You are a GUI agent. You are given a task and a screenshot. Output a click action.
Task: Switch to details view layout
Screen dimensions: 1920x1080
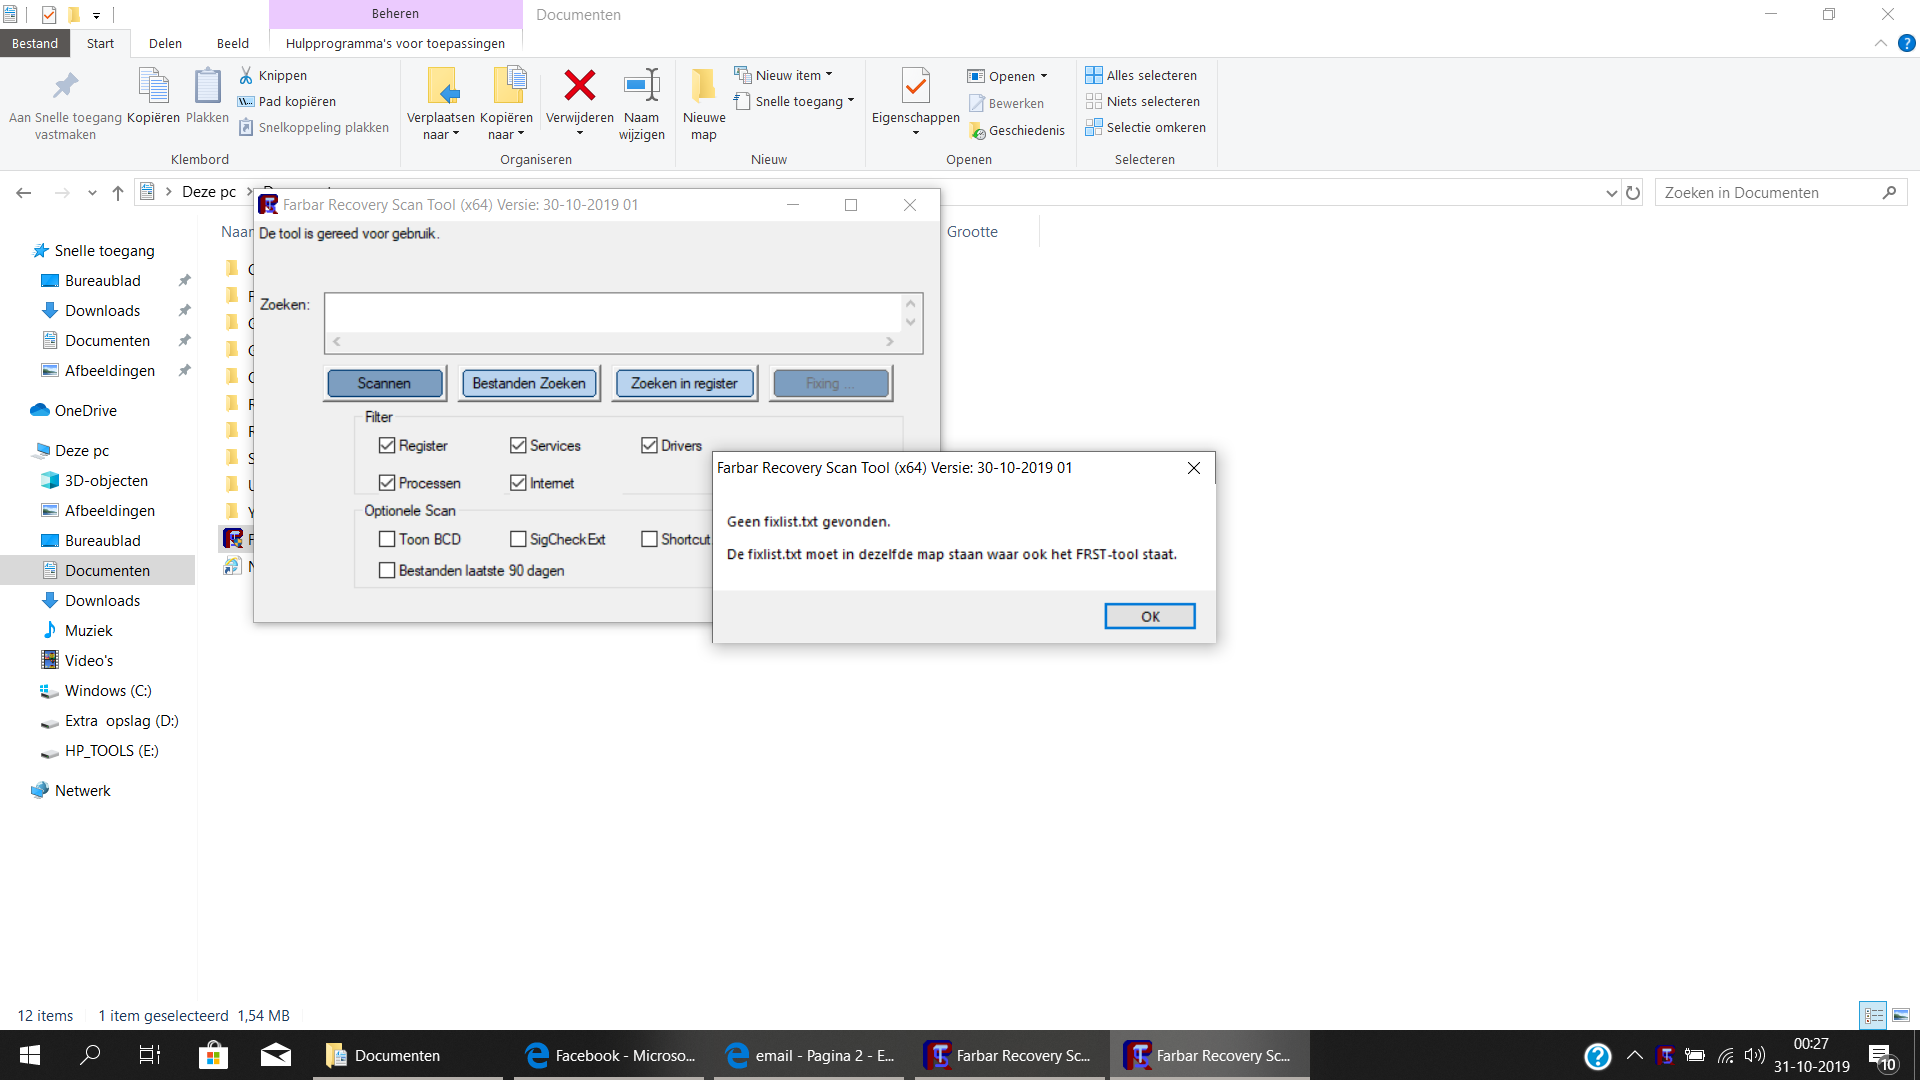pyautogui.click(x=1874, y=1015)
